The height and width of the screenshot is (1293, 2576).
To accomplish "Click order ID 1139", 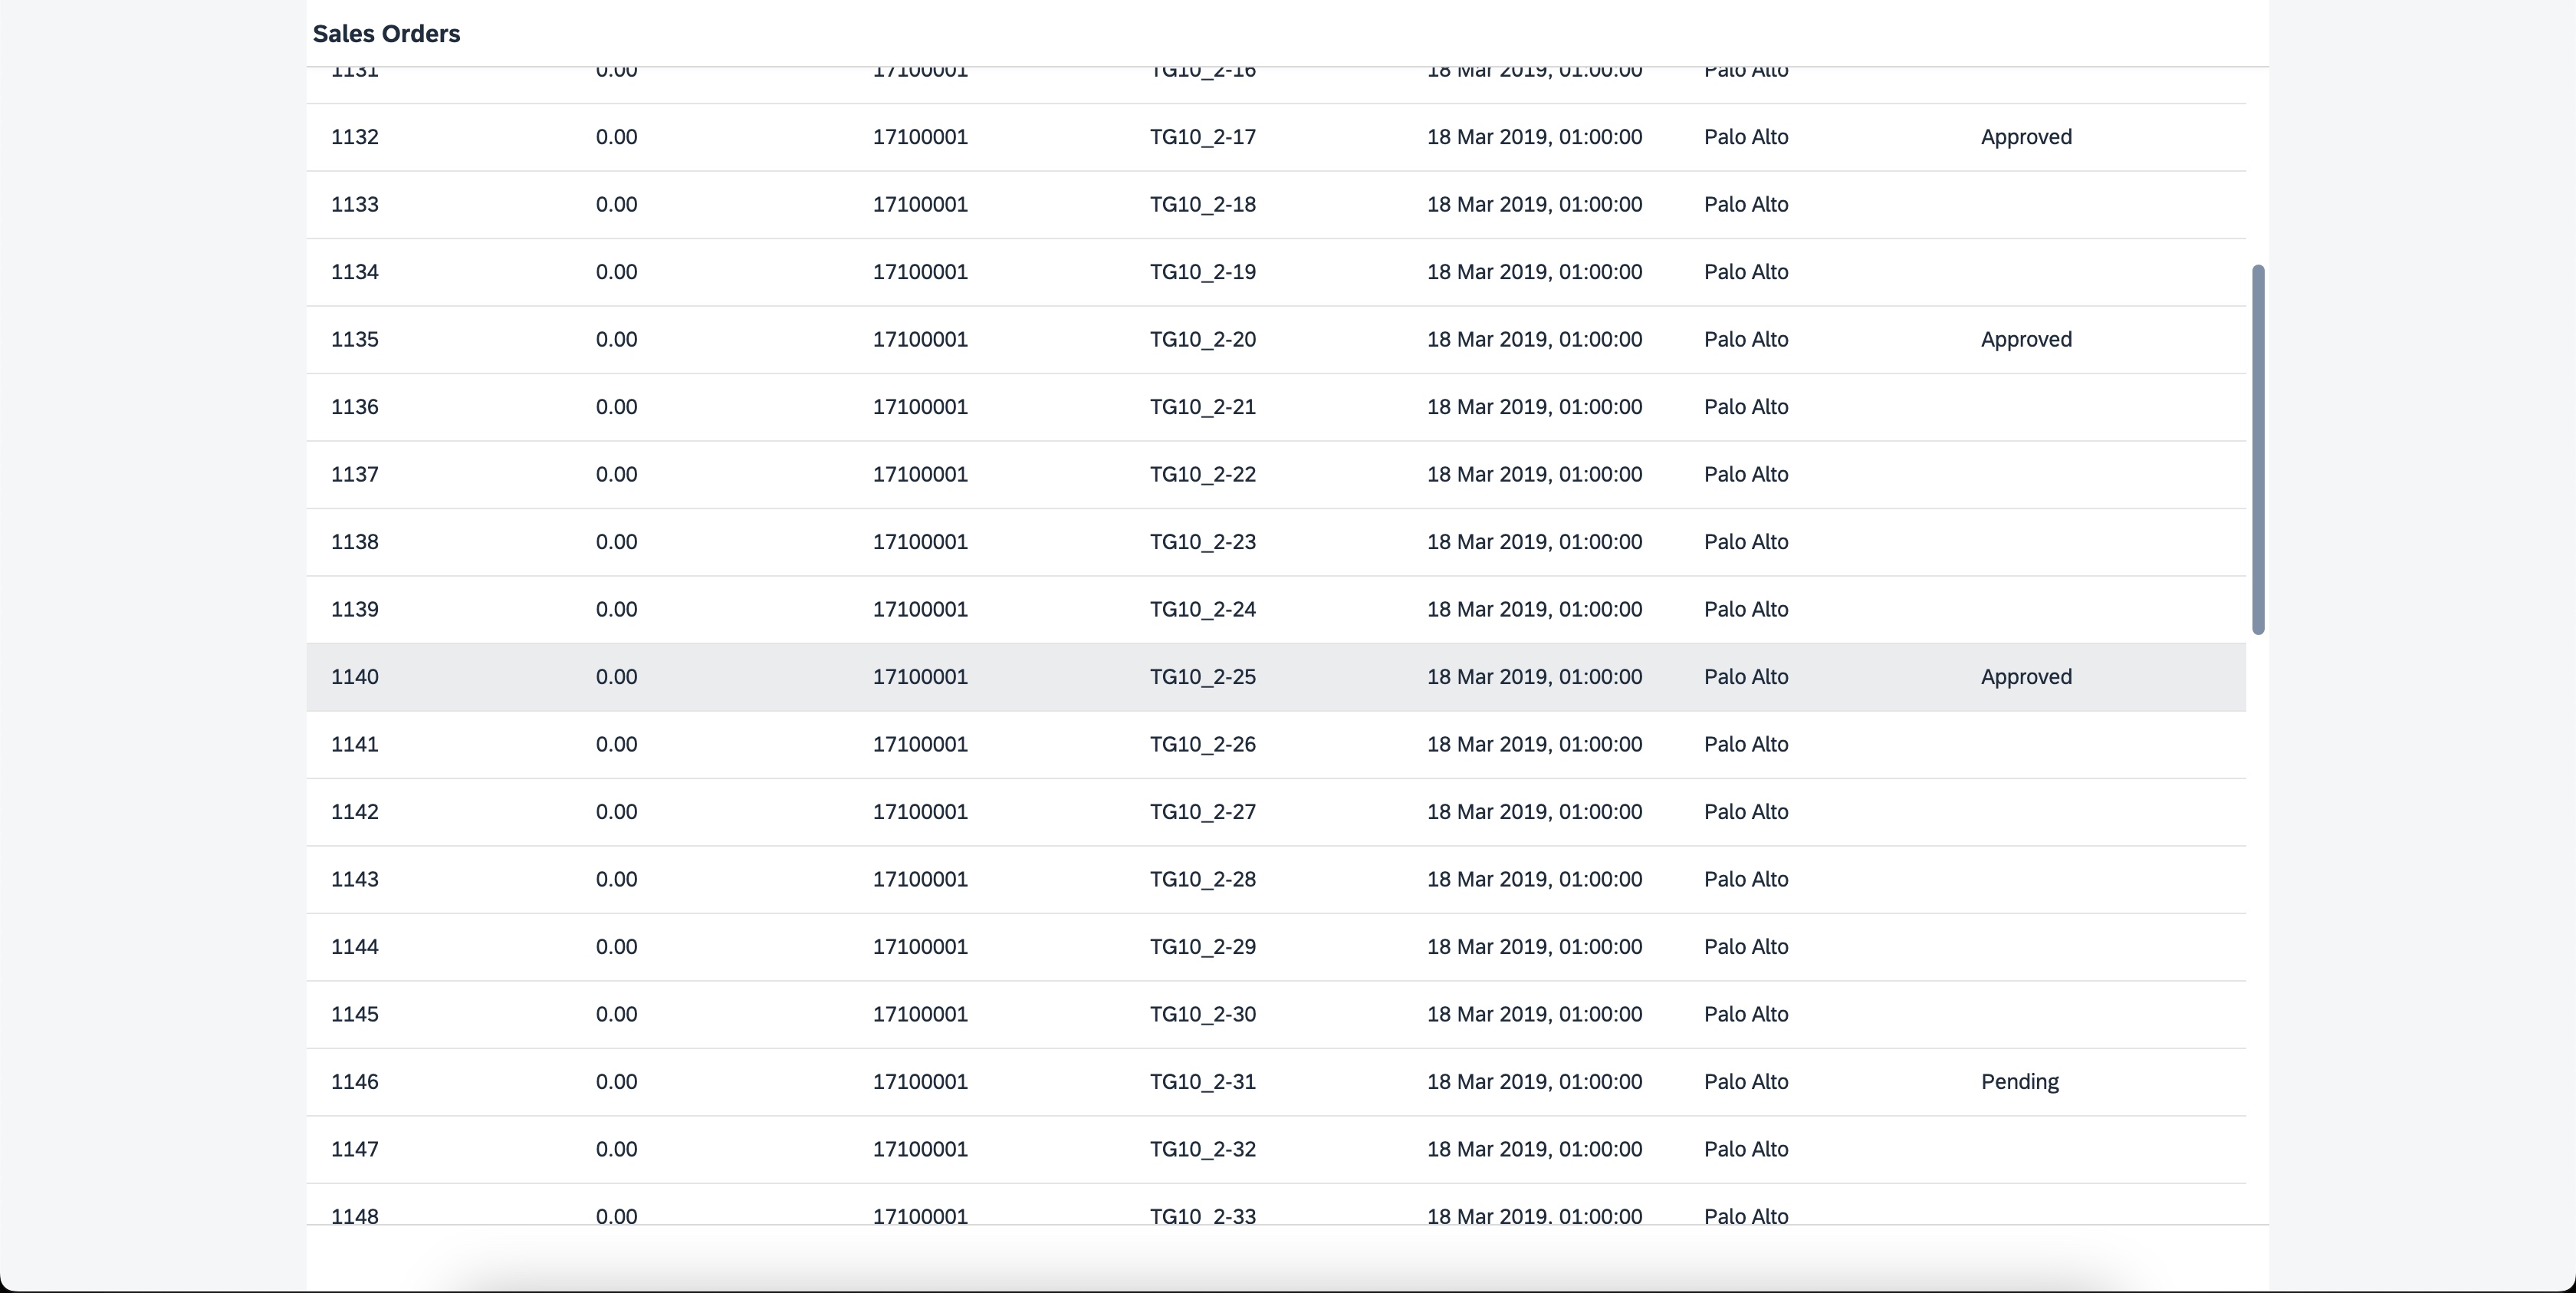I will click(x=355, y=609).
